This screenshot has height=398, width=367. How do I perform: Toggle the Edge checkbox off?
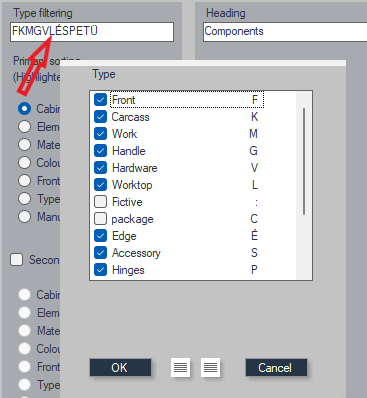pos(100,236)
